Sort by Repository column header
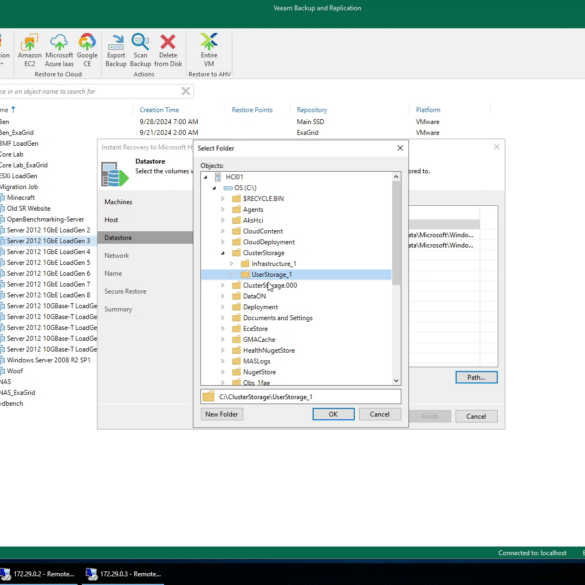The width and height of the screenshot is (585, 585). (x=312, y=110)
